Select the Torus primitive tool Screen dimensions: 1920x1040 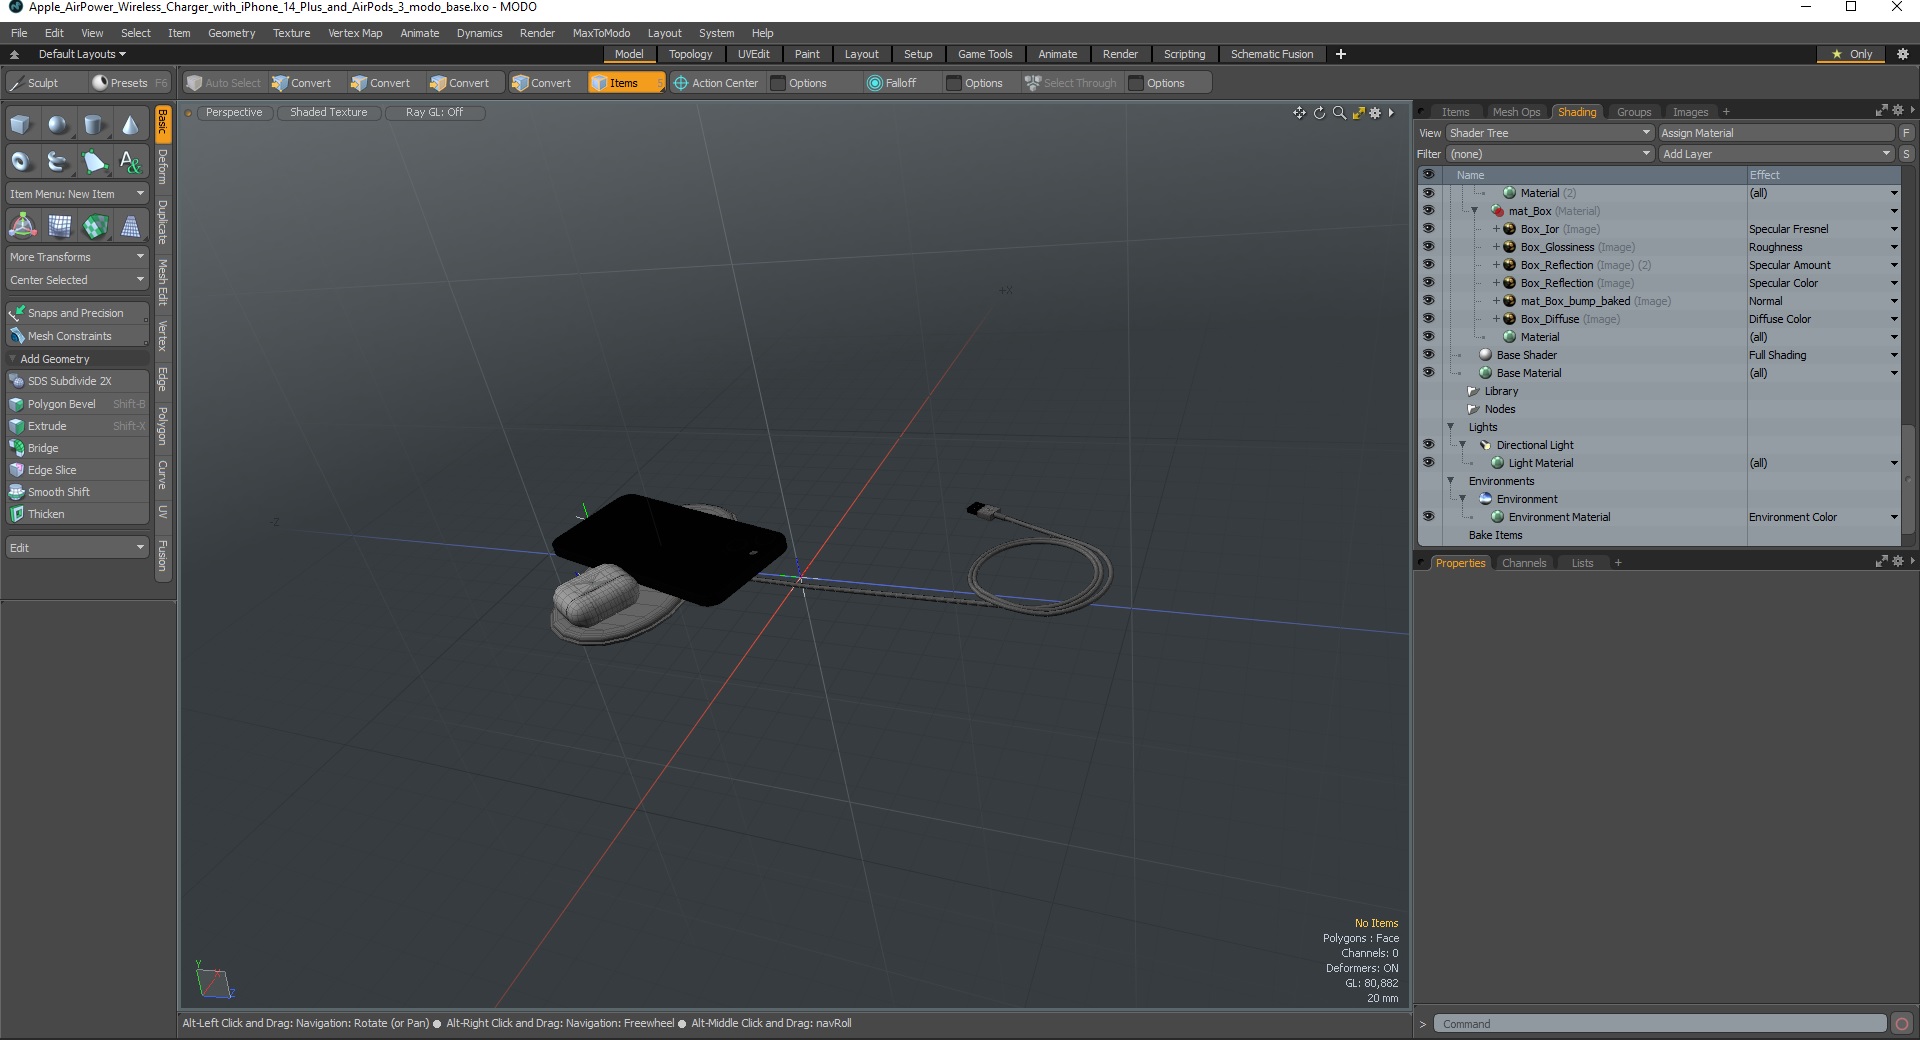point(22,162)
